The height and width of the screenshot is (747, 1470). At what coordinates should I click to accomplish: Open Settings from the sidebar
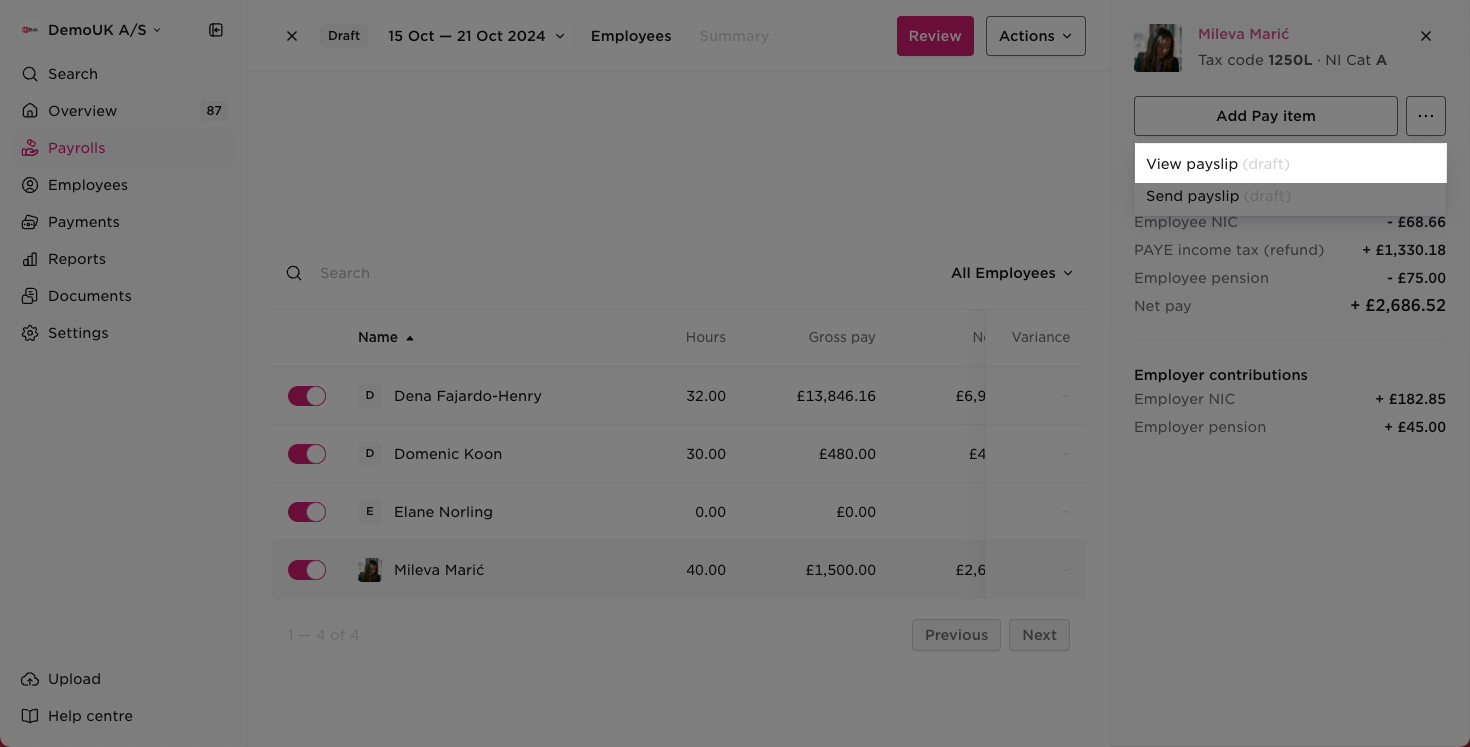[x=78, y=332]
